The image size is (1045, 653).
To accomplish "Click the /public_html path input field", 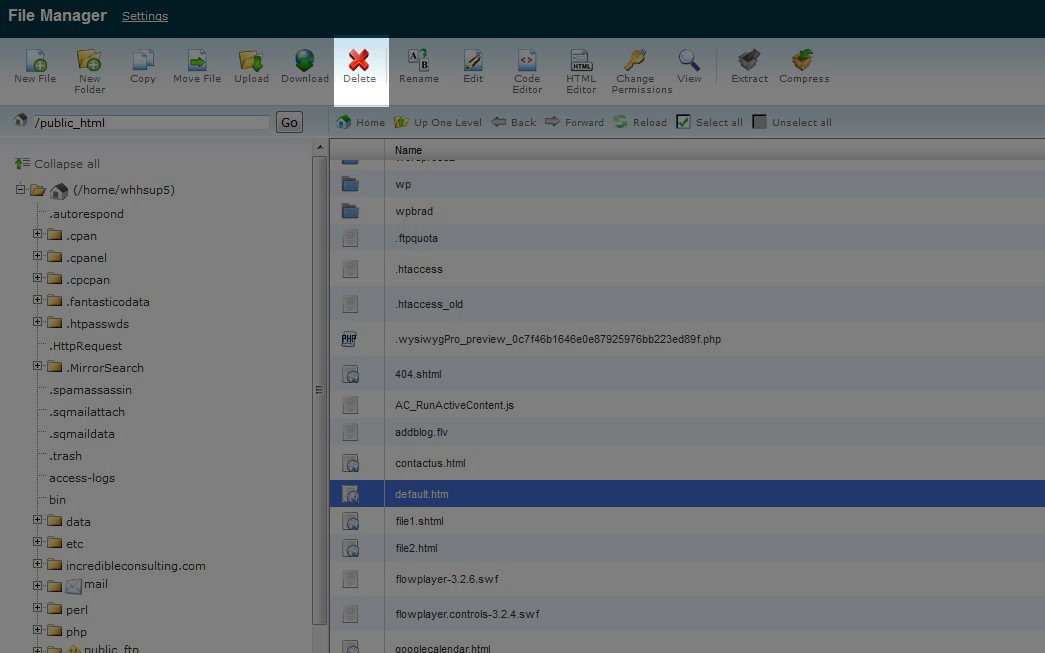I will (150, 123).
